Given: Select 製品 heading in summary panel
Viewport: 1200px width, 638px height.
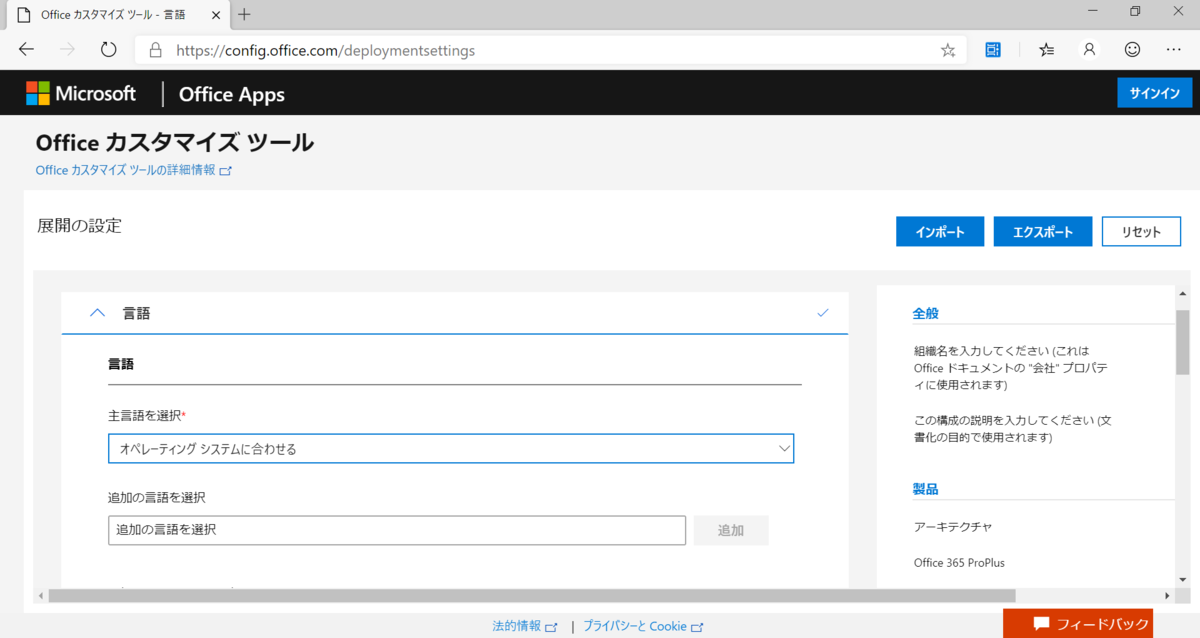Looking at the screenshot, I should pos(926,489).
